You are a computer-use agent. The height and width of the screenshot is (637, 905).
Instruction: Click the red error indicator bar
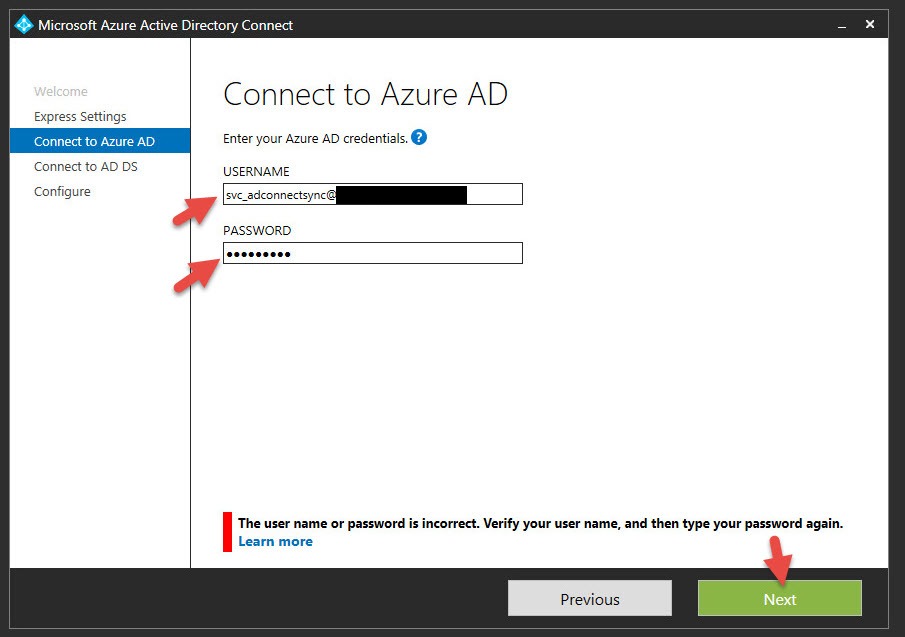pyautogui.click(x=227, y=531)
